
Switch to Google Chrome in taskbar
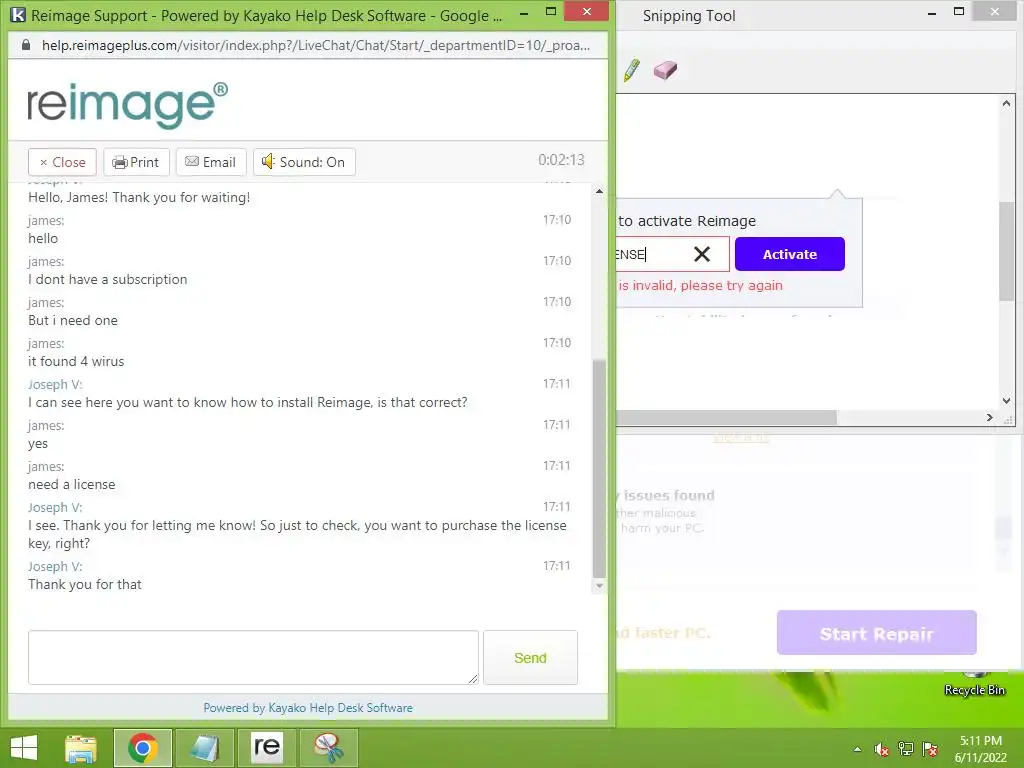[142, 748]
